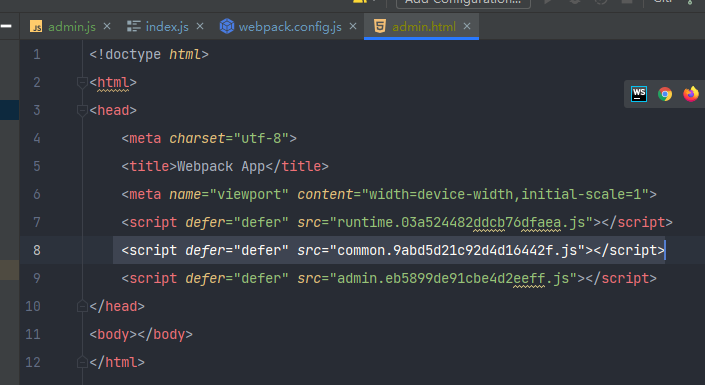Switch to the webpack.config.js tab
The image size is (705, 385).
tap(290, 27)
